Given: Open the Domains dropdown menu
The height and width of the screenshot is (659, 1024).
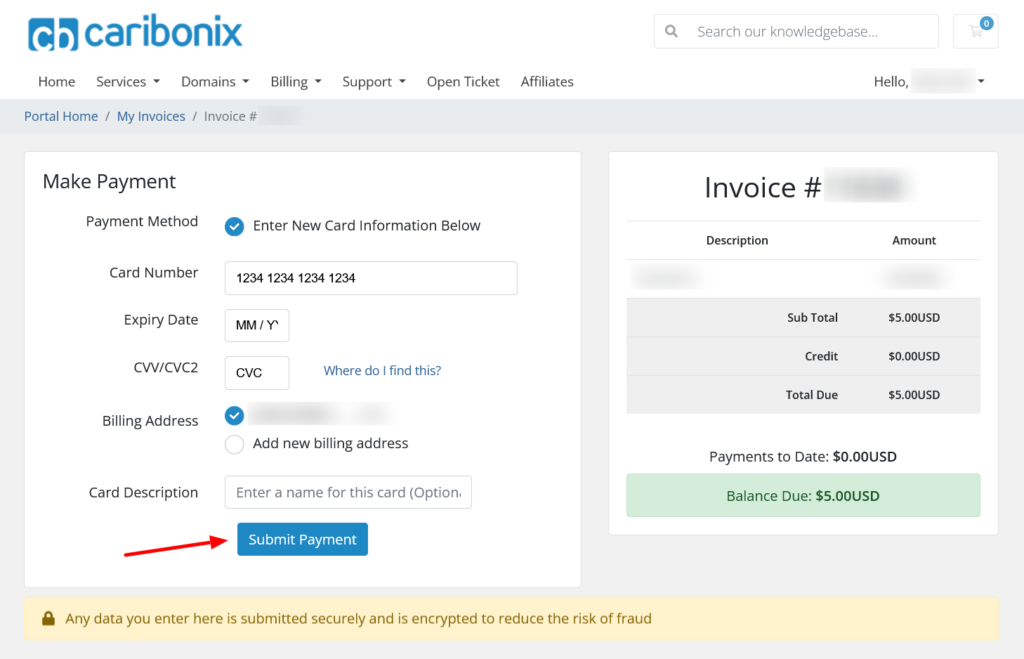Looking at the screenshot, I should coord(214,82).
